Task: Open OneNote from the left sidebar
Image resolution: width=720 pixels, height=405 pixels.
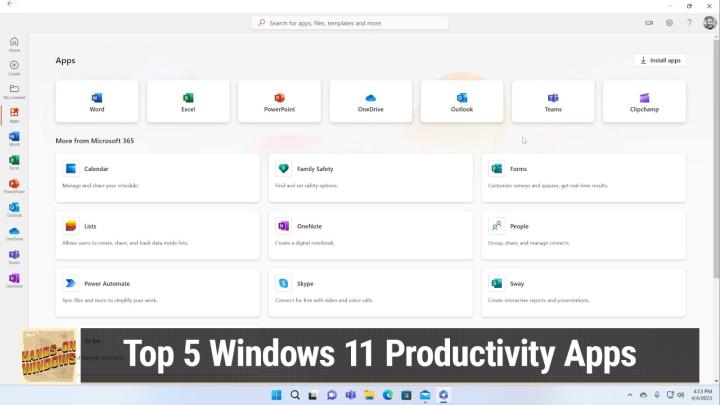Action: 14,281
